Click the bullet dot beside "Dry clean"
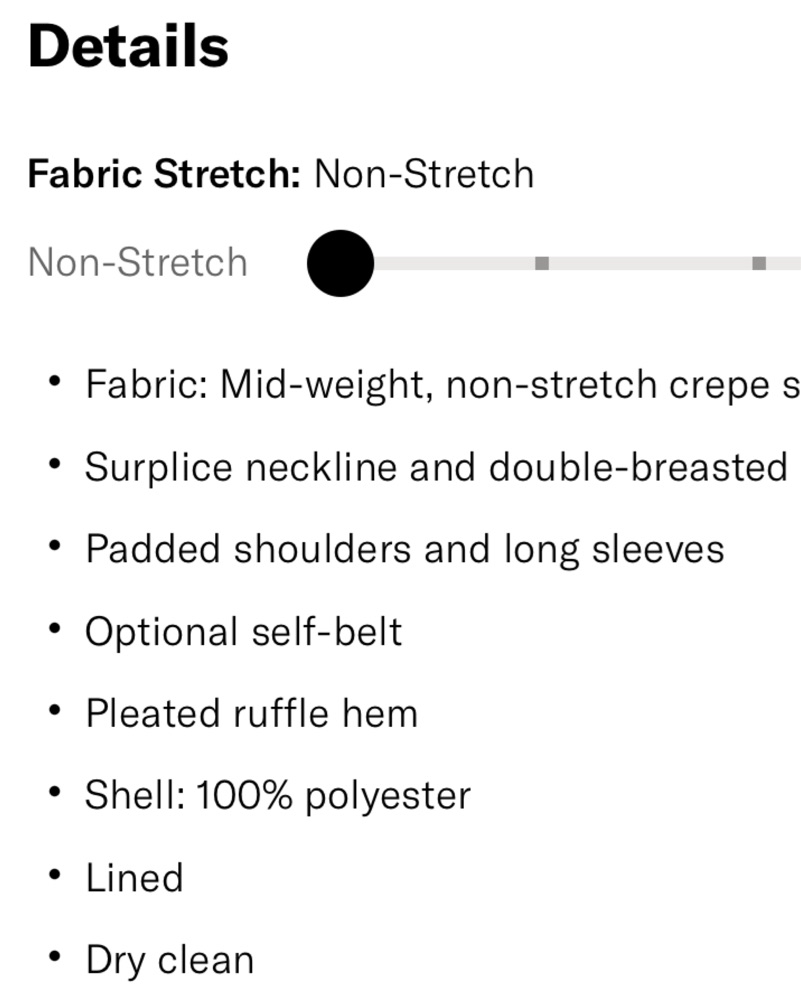This screenshot has height=1000, width=801. (55, 957)
